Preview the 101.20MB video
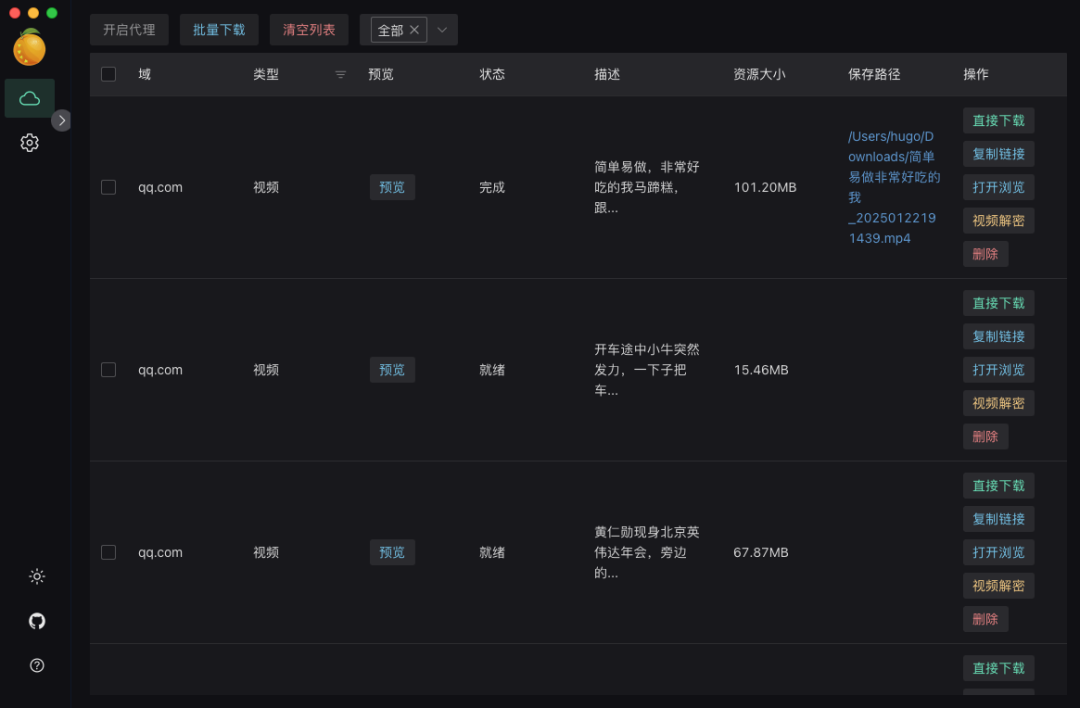 click(392, 187)
